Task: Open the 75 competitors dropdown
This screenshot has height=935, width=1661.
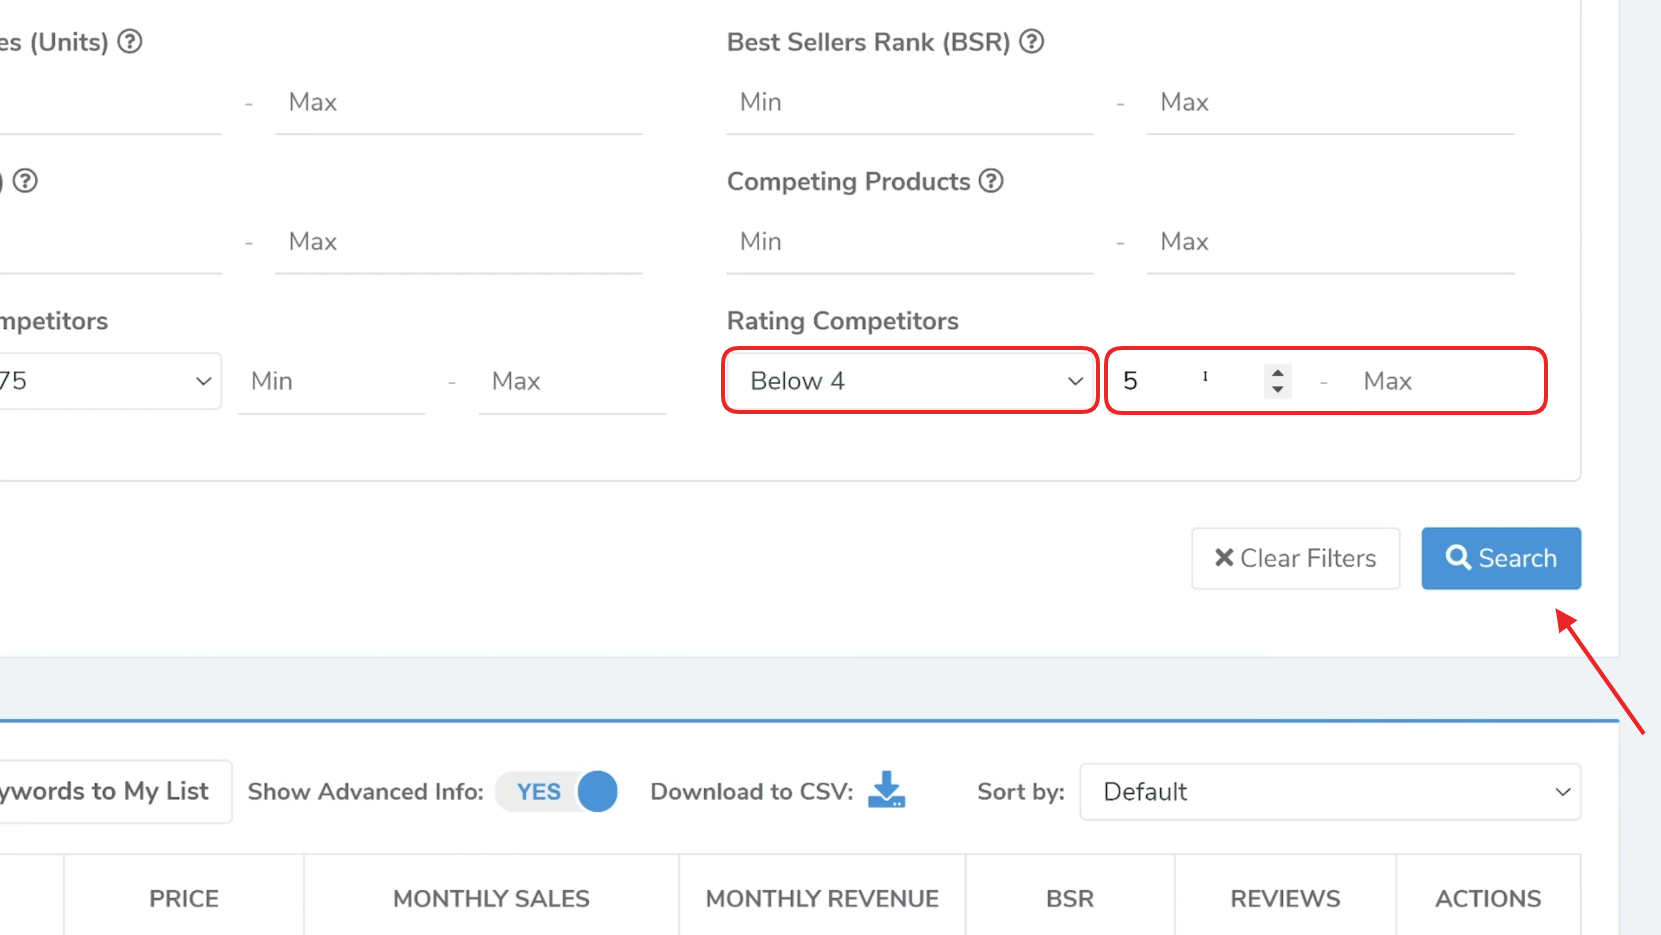Action: pyautogui.click(x=110, y=380)
